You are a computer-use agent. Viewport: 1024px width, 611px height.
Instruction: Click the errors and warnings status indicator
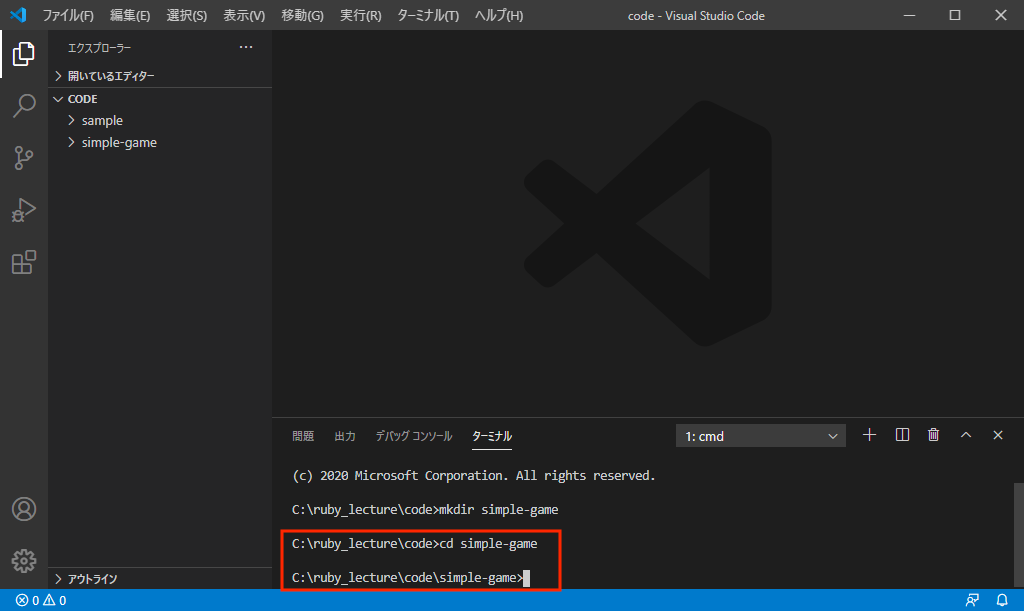[41, 601]
